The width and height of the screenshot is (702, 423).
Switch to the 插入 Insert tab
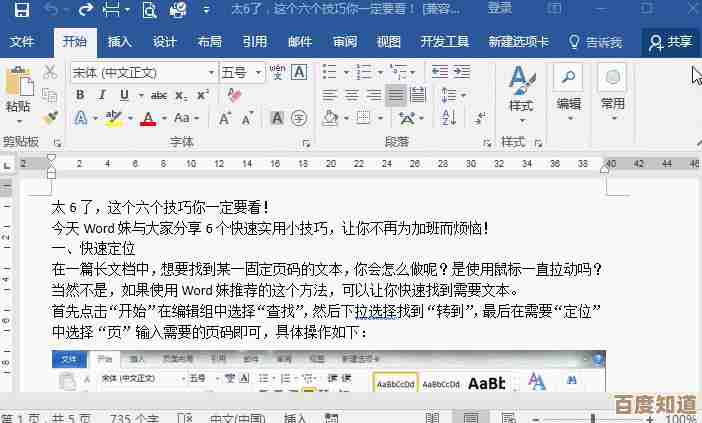pyautogui.click(x=120, y=42)
